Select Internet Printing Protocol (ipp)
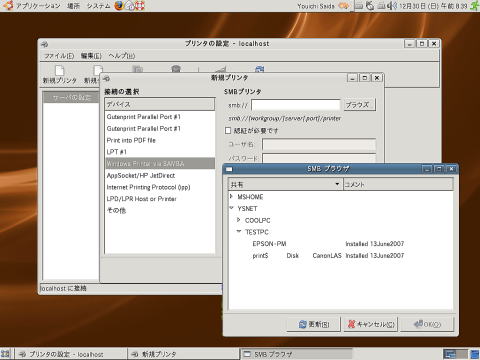This screenshot has height=360, width=480. point(160,187)
